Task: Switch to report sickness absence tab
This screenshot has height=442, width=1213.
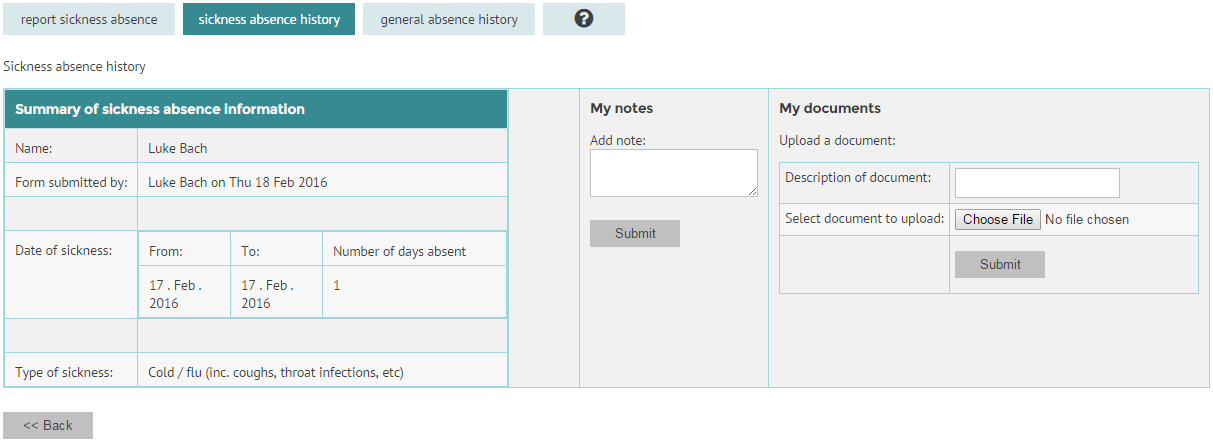Action: pyautogui.click(x=89, y=19)
